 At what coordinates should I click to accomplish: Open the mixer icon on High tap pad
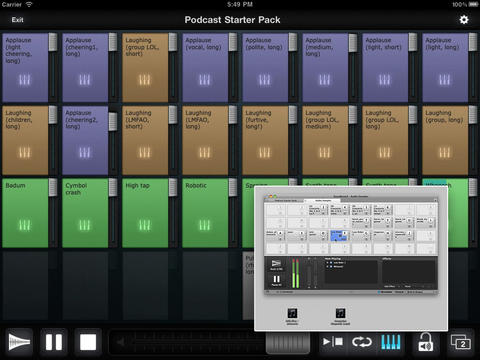click(144, 225)
